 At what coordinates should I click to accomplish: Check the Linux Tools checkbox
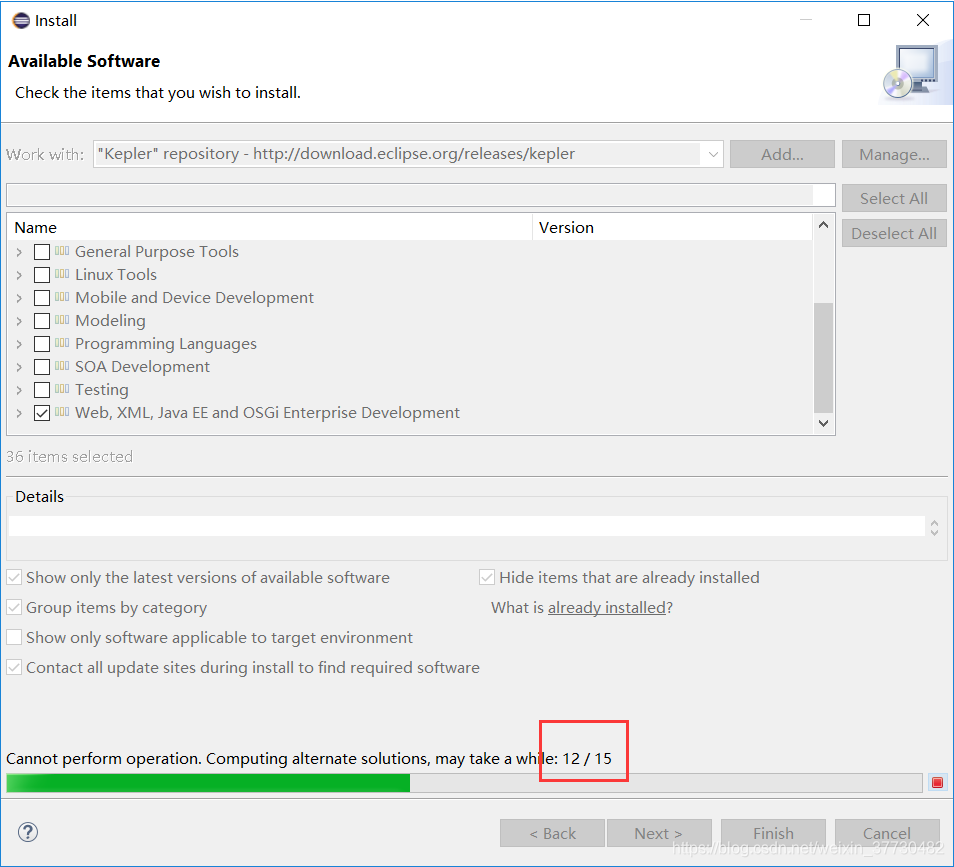point(42,274)
